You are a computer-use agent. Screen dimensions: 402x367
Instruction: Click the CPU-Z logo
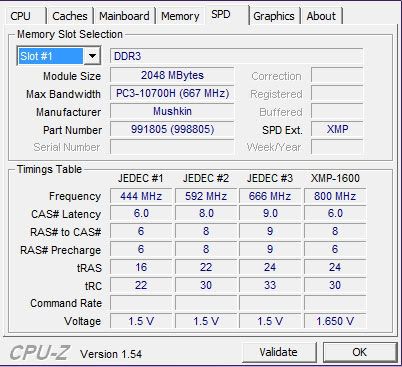point(39,353)
